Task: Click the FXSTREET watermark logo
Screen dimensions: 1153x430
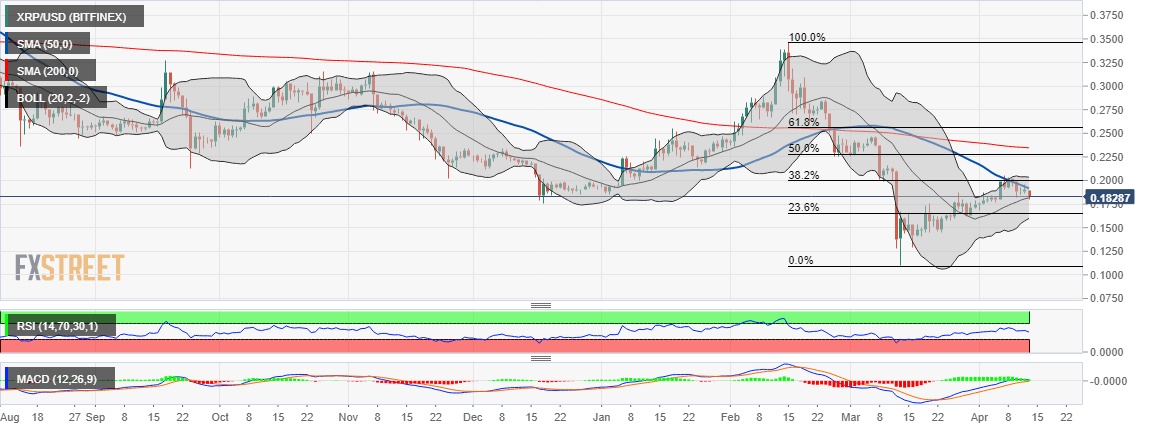Action: 70,268
